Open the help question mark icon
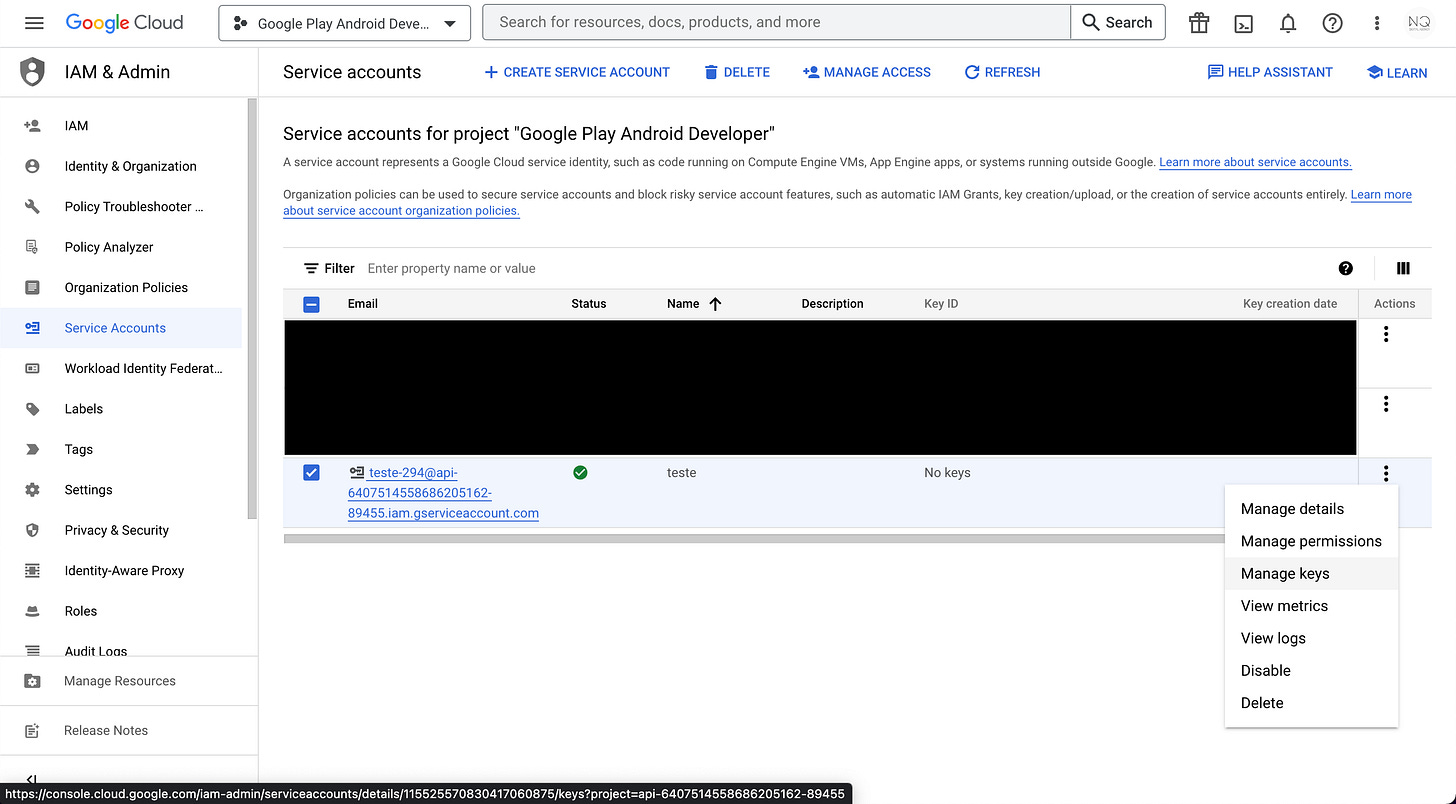 click(1332, 23)
